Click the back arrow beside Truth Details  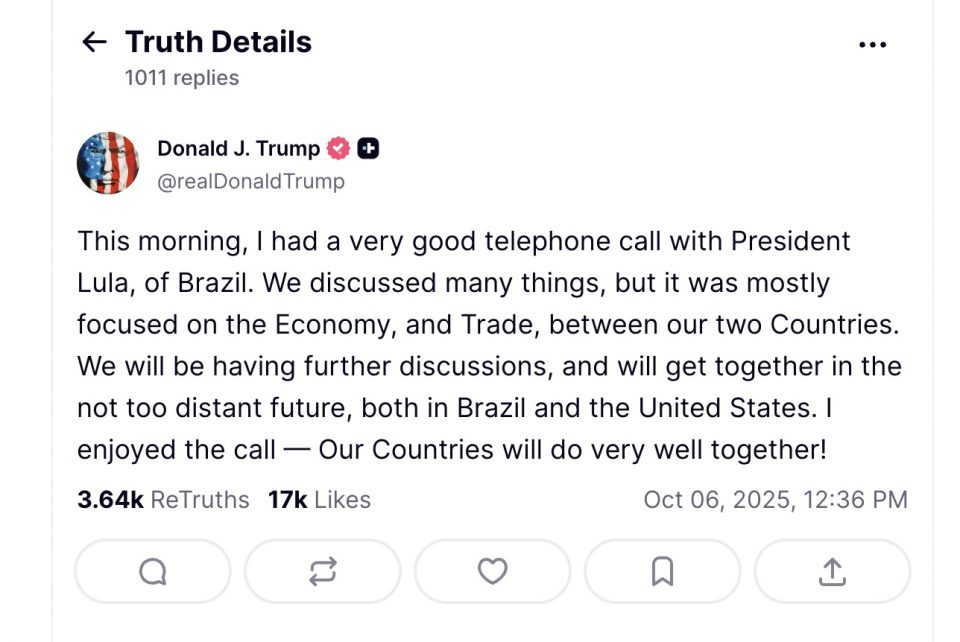point(94,42)
